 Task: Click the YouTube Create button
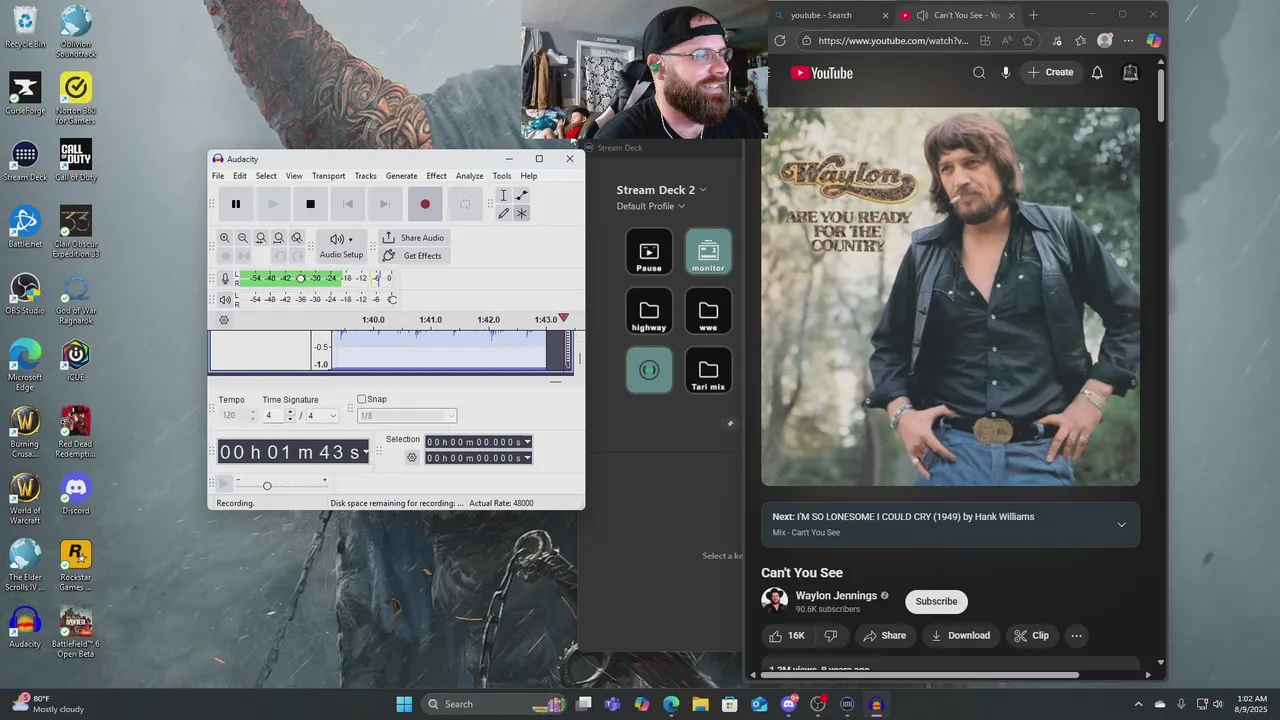pos(1050,72)
